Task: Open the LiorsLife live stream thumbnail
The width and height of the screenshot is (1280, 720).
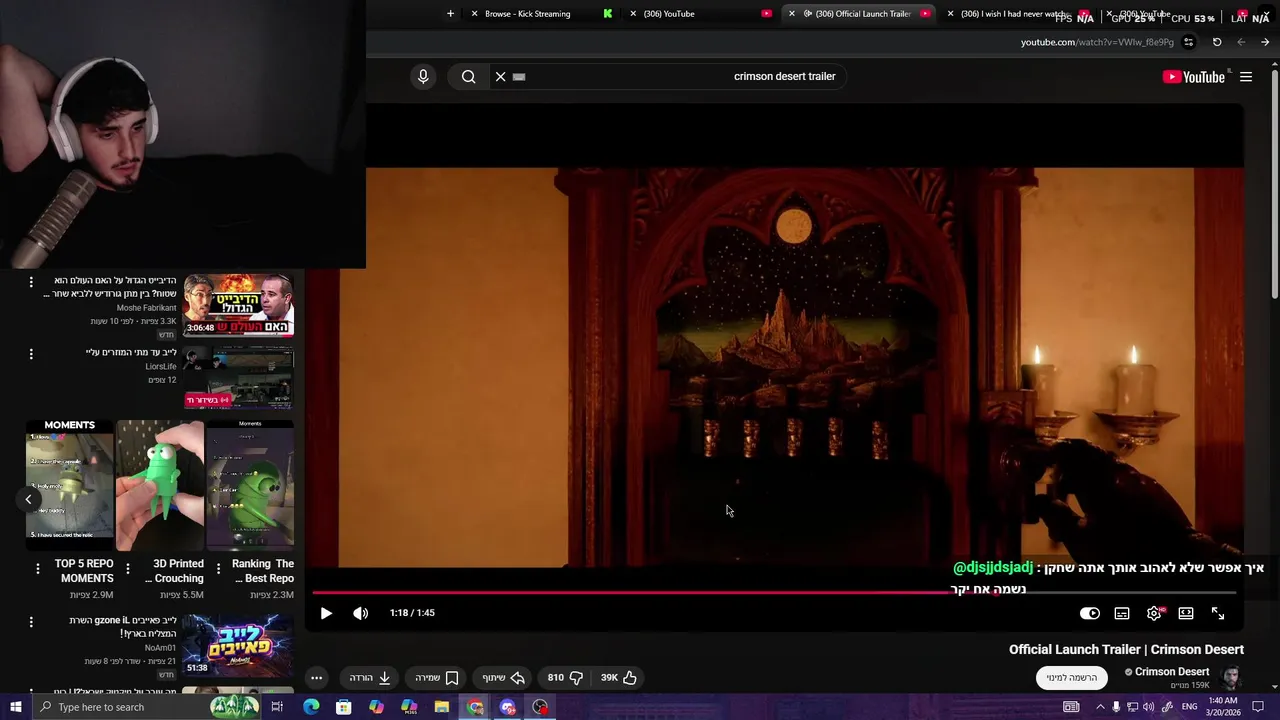Action: pos(238,377)
